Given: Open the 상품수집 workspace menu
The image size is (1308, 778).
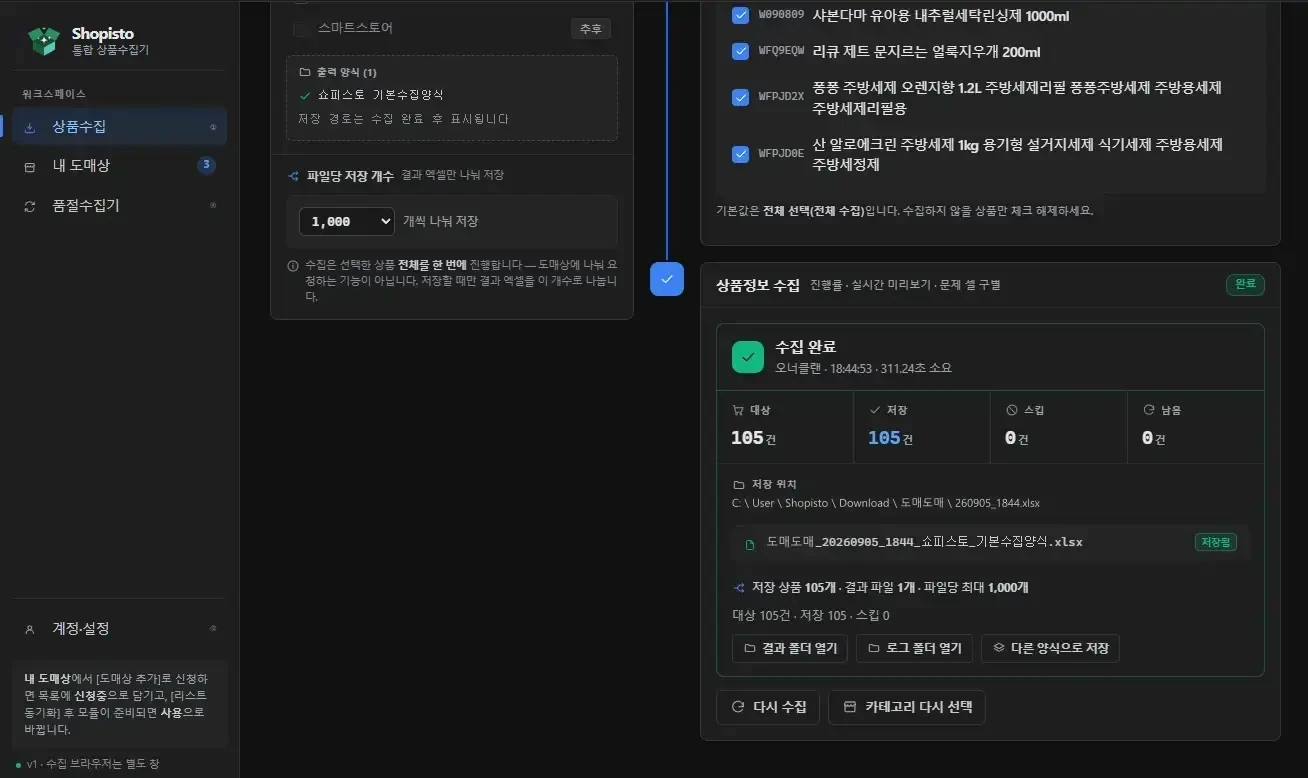Looking at the screenshot, I should tap(119, 127).
